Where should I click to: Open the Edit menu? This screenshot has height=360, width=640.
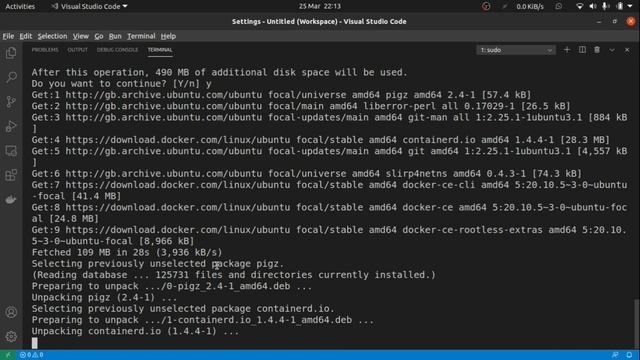[x=26, y=36]
